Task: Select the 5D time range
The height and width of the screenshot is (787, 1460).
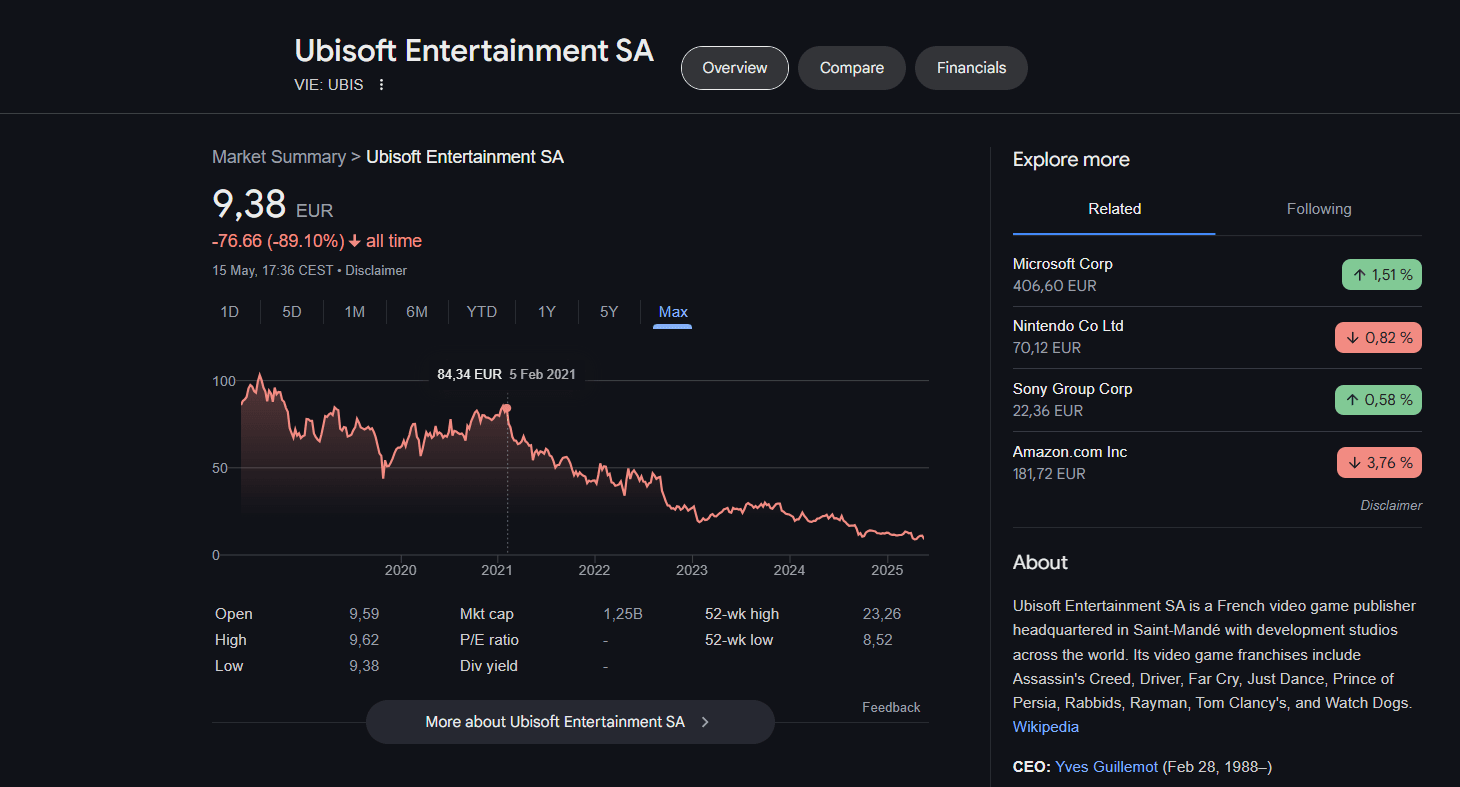Action: pyautogui.click(x=292, y=312)
